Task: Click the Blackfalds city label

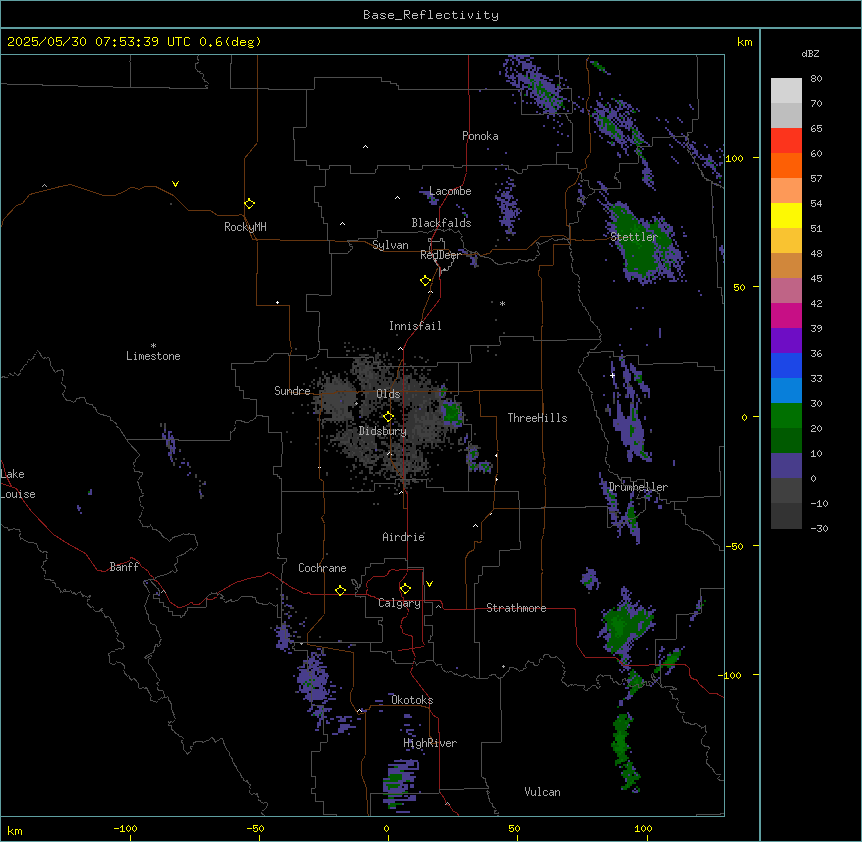Action: [441, 223]
